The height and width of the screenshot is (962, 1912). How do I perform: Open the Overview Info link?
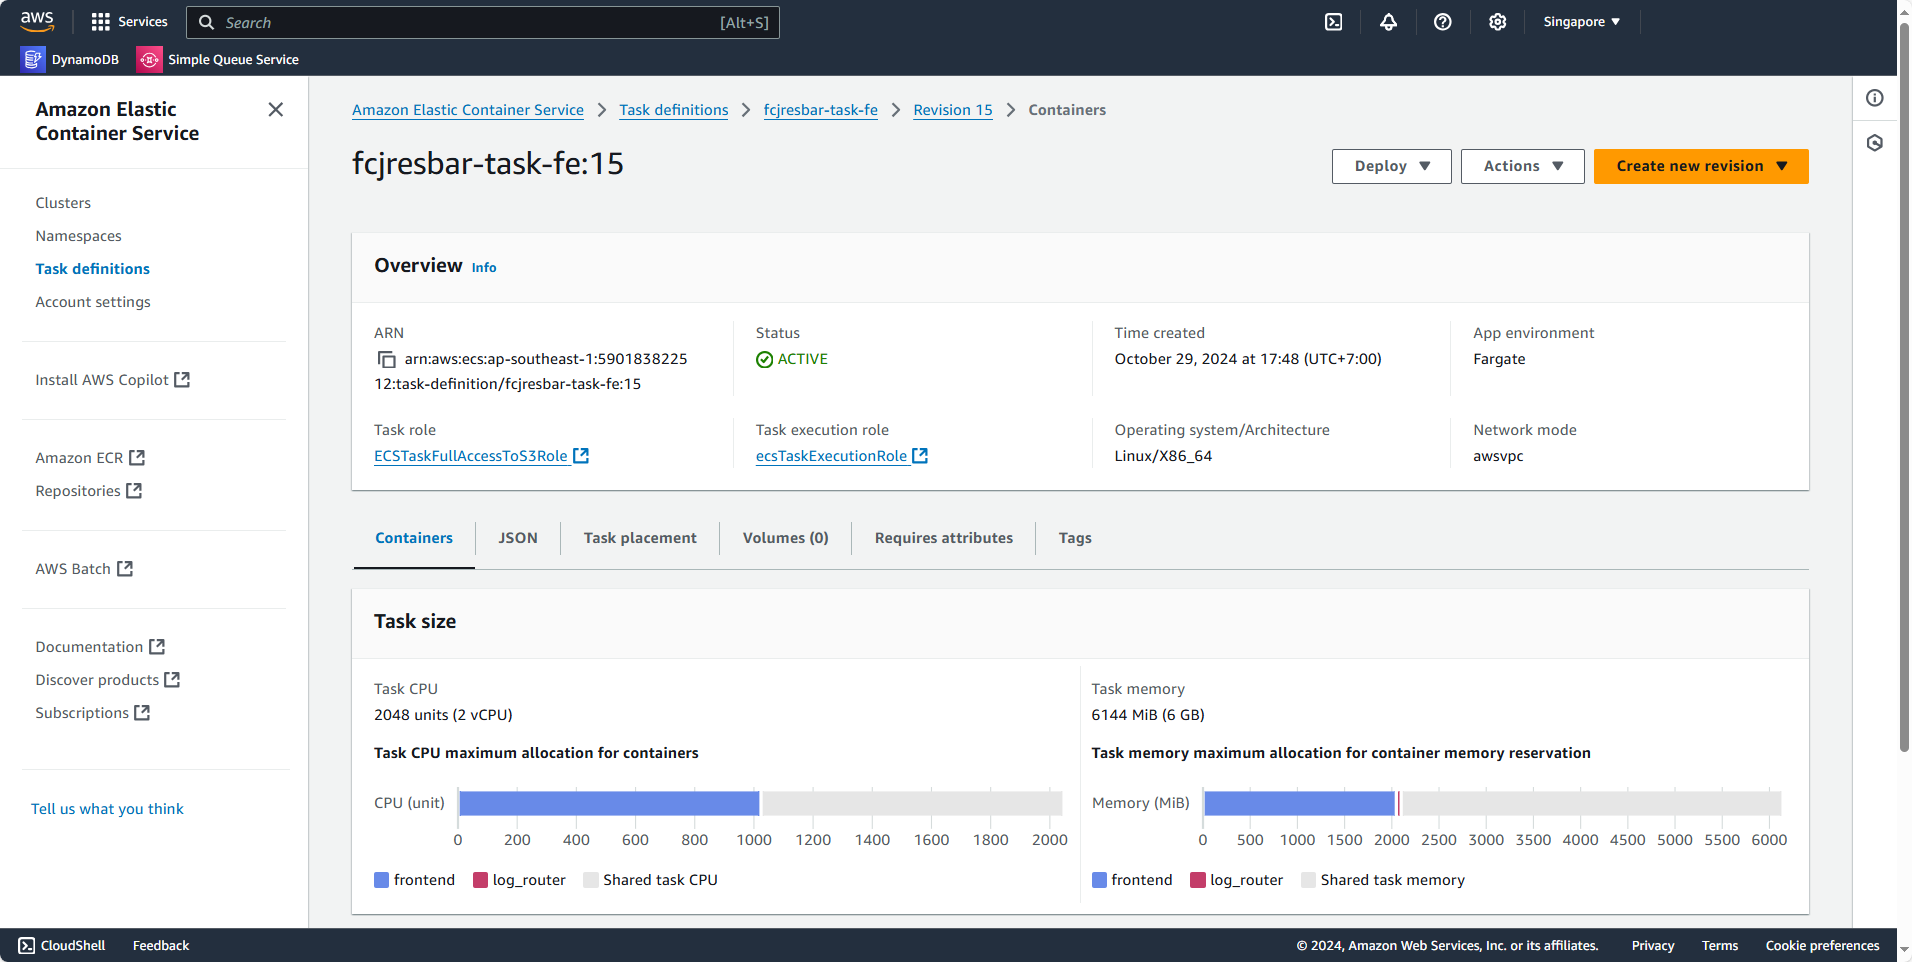[x=484, y=268]
